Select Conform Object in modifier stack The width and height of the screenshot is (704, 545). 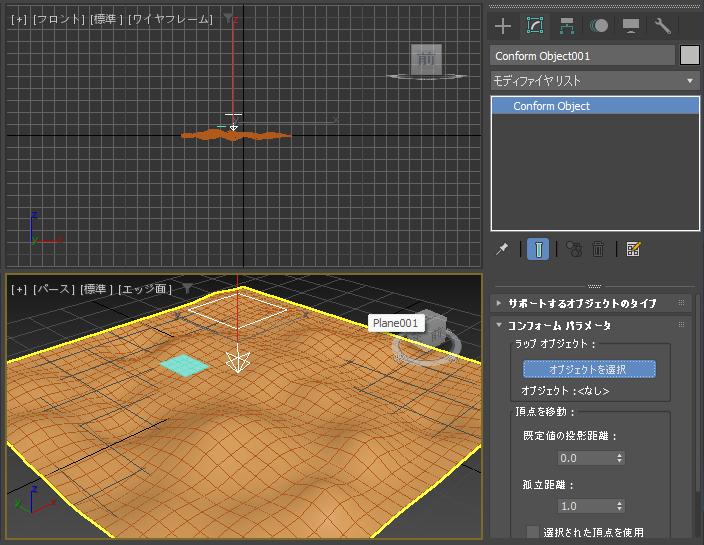pos(595,106)
